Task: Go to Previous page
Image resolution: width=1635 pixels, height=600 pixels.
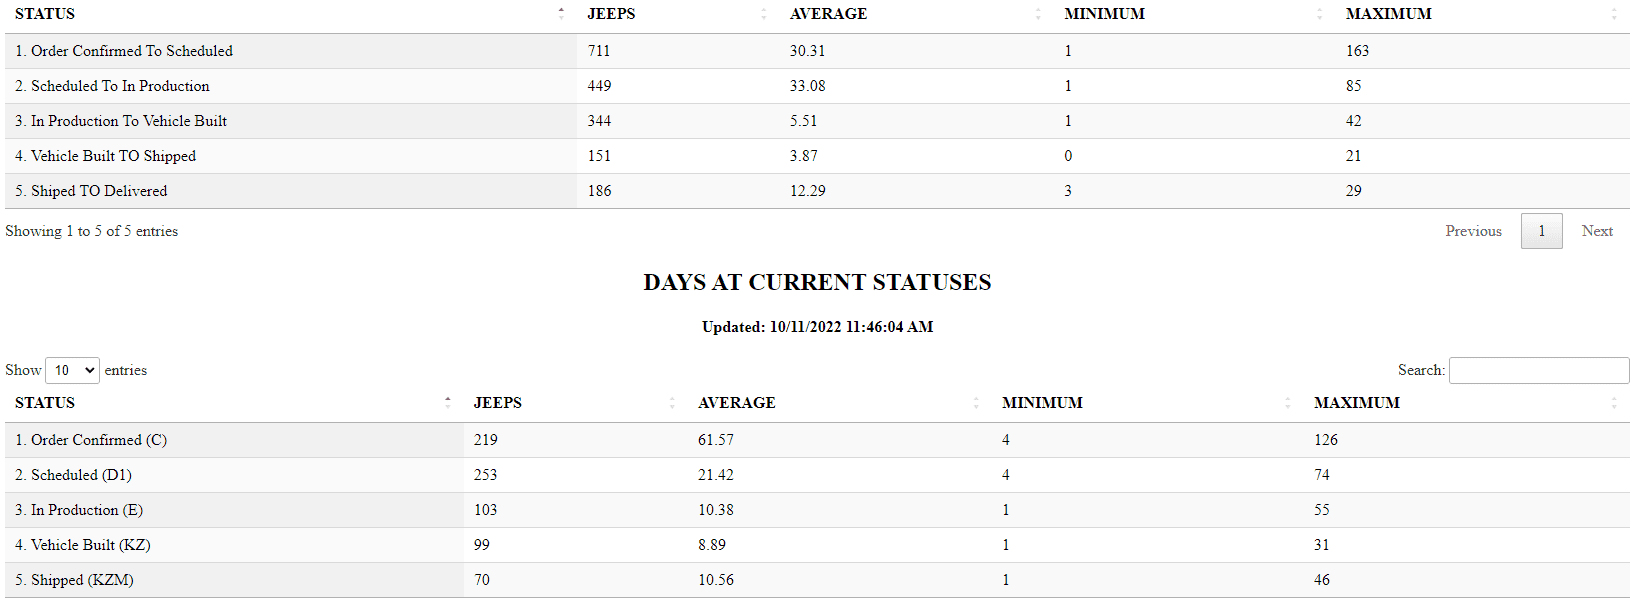Action: click(1473, 231)
